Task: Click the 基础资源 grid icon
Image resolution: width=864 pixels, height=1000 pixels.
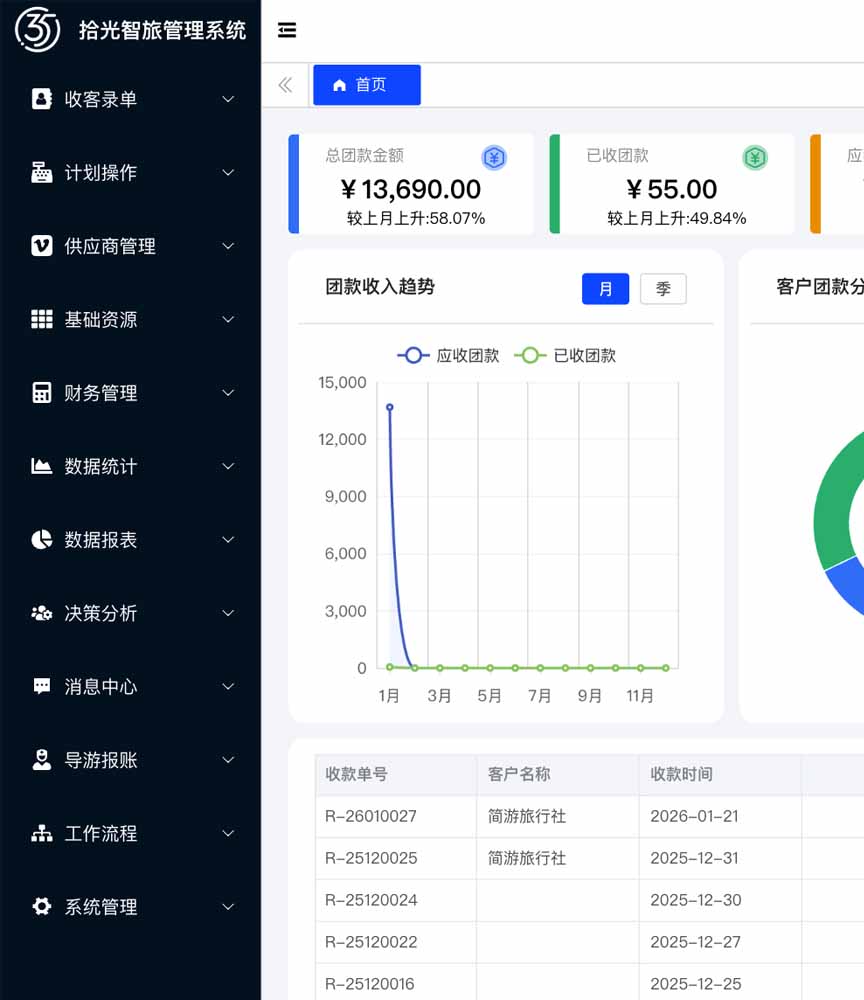Action: (x=41, y=319)
